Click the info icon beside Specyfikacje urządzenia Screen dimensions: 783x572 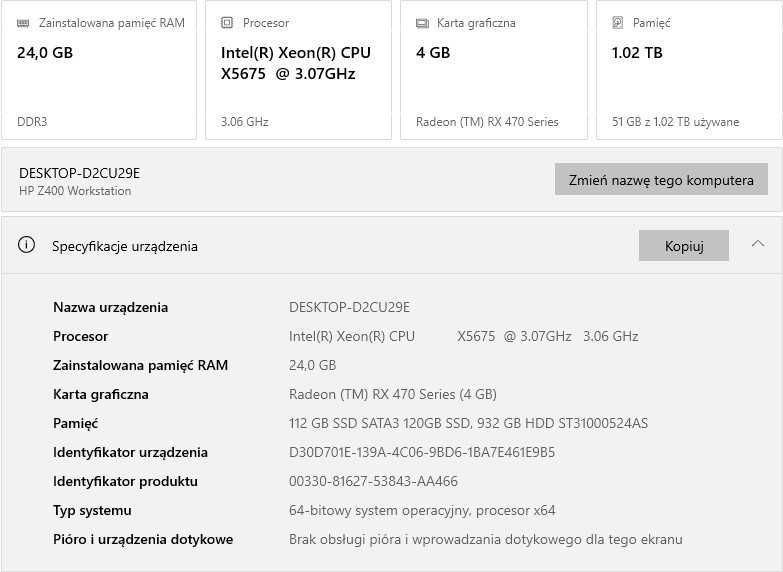coord(27,245)
